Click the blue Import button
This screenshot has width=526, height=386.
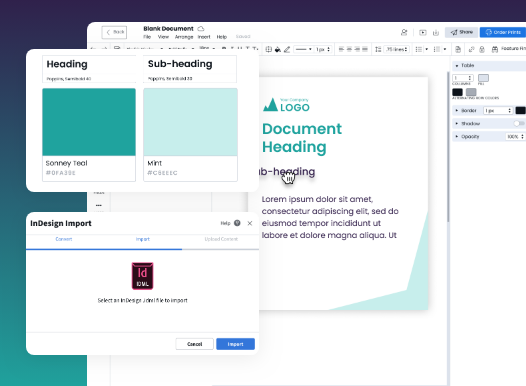235,344
